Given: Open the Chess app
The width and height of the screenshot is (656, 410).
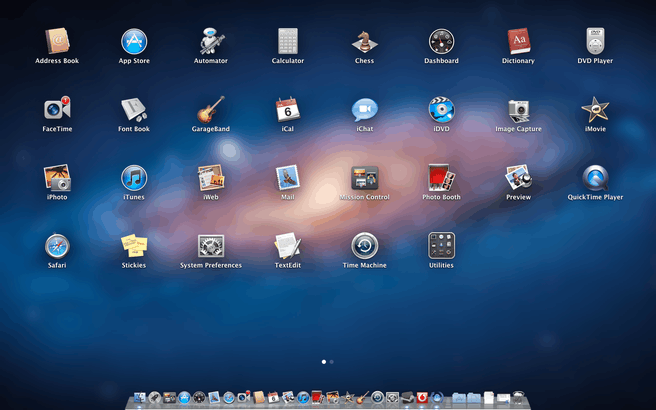Looking at the screenshot, I should pos(364,41).
